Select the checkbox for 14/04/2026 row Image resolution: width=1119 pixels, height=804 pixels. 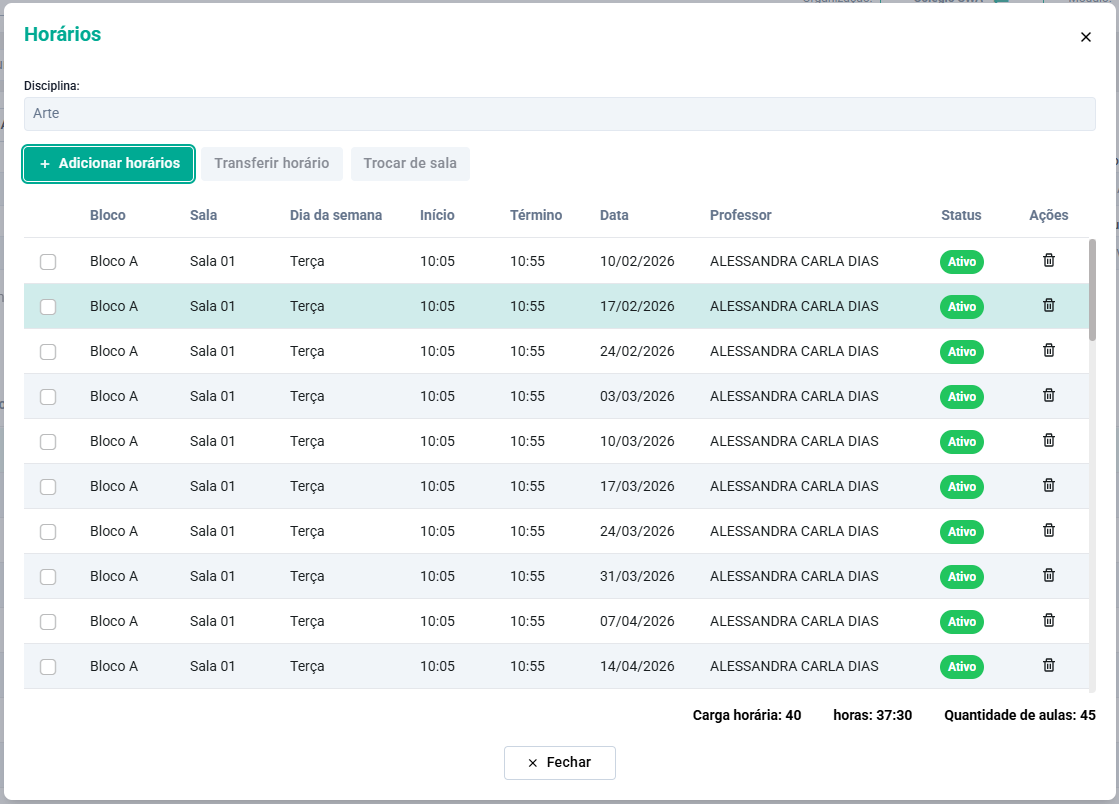click(x=48, y=666)
